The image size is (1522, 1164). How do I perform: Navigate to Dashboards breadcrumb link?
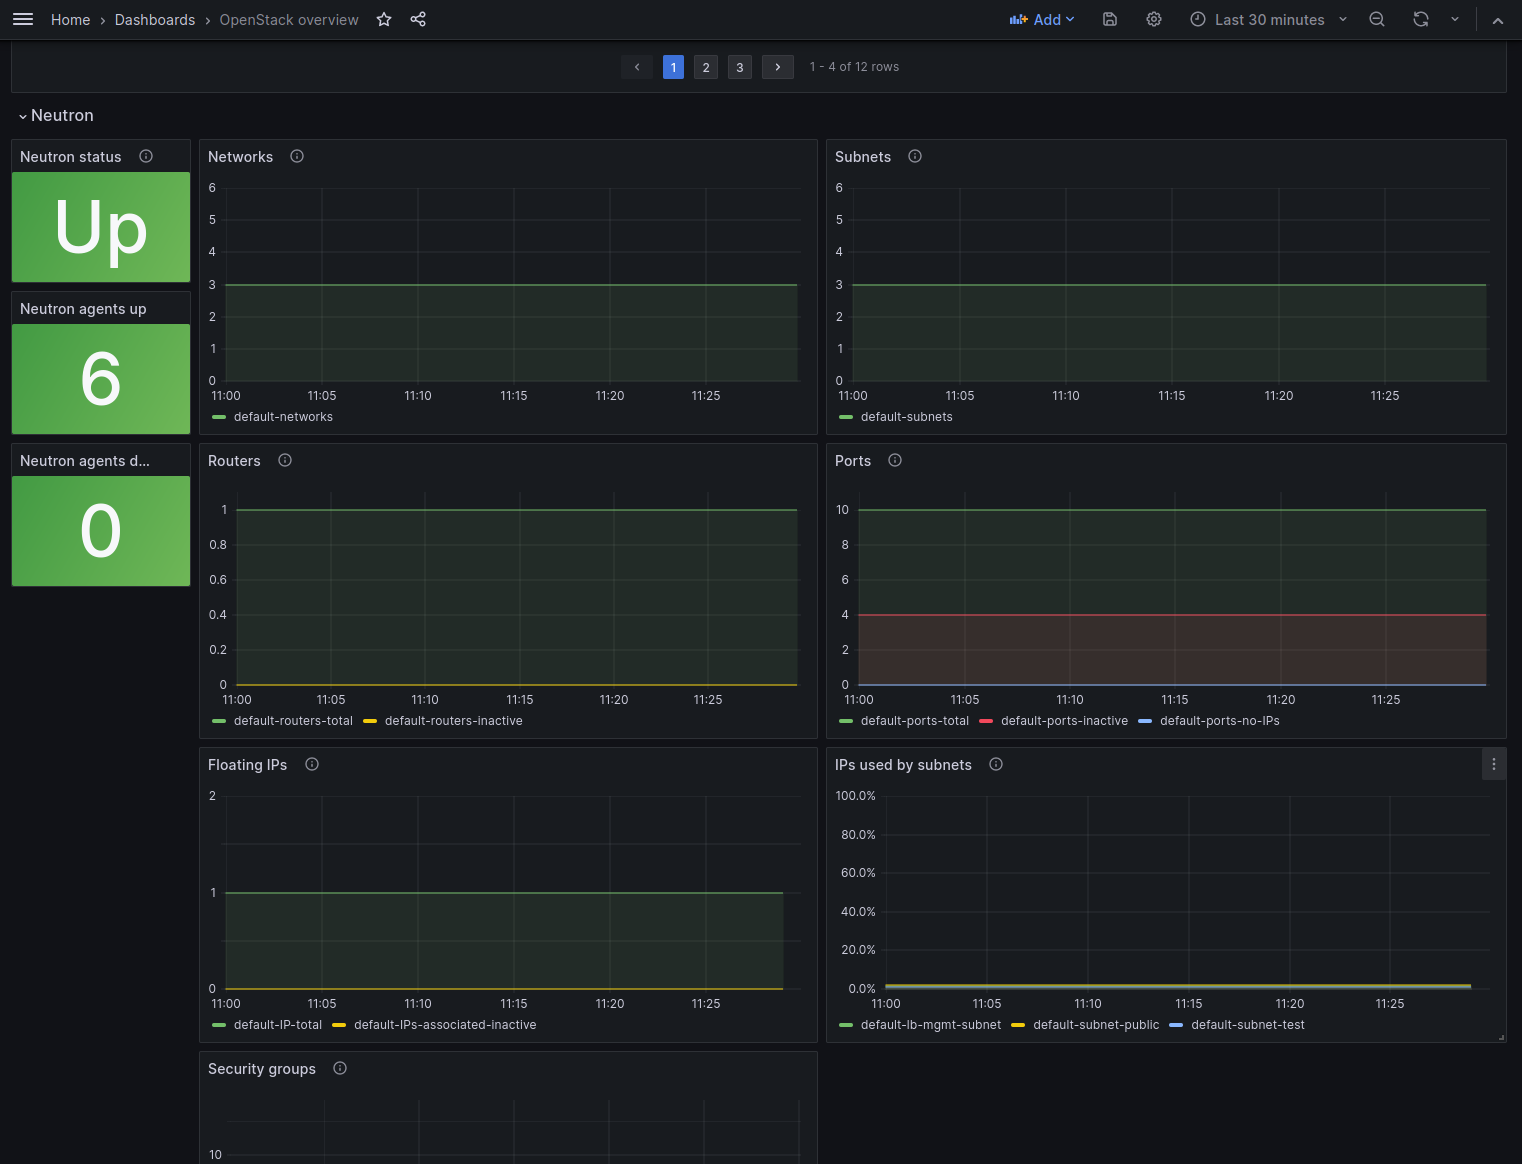(155, 19)
